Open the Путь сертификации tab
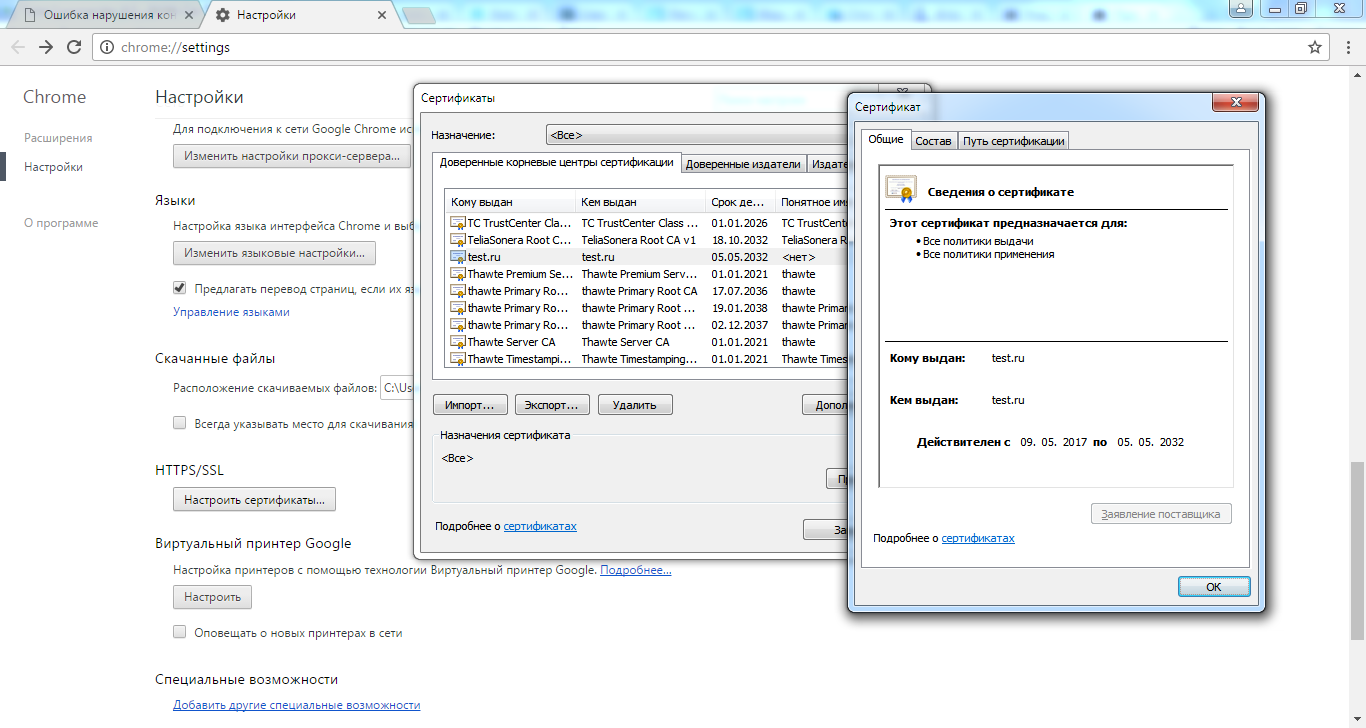 [x=1013, y=141]
